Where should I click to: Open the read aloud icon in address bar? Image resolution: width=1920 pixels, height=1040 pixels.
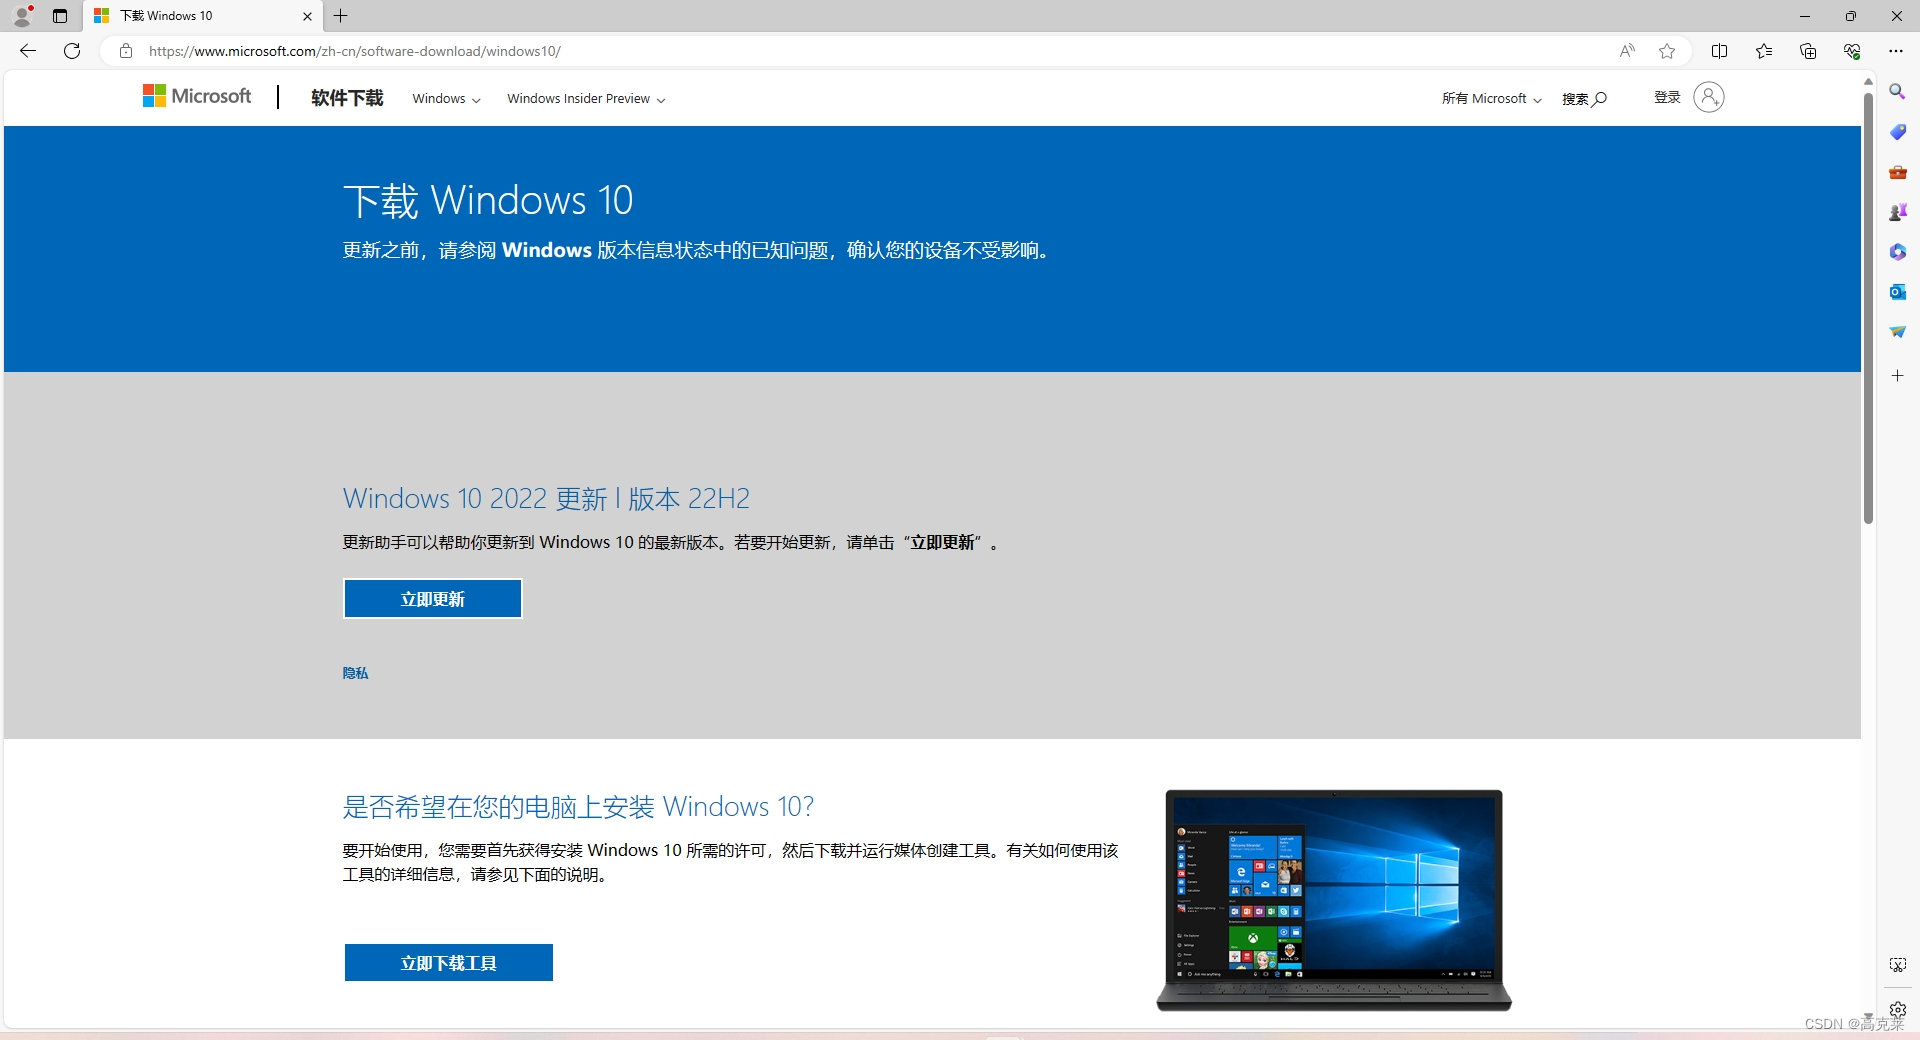click(1627, 51)
